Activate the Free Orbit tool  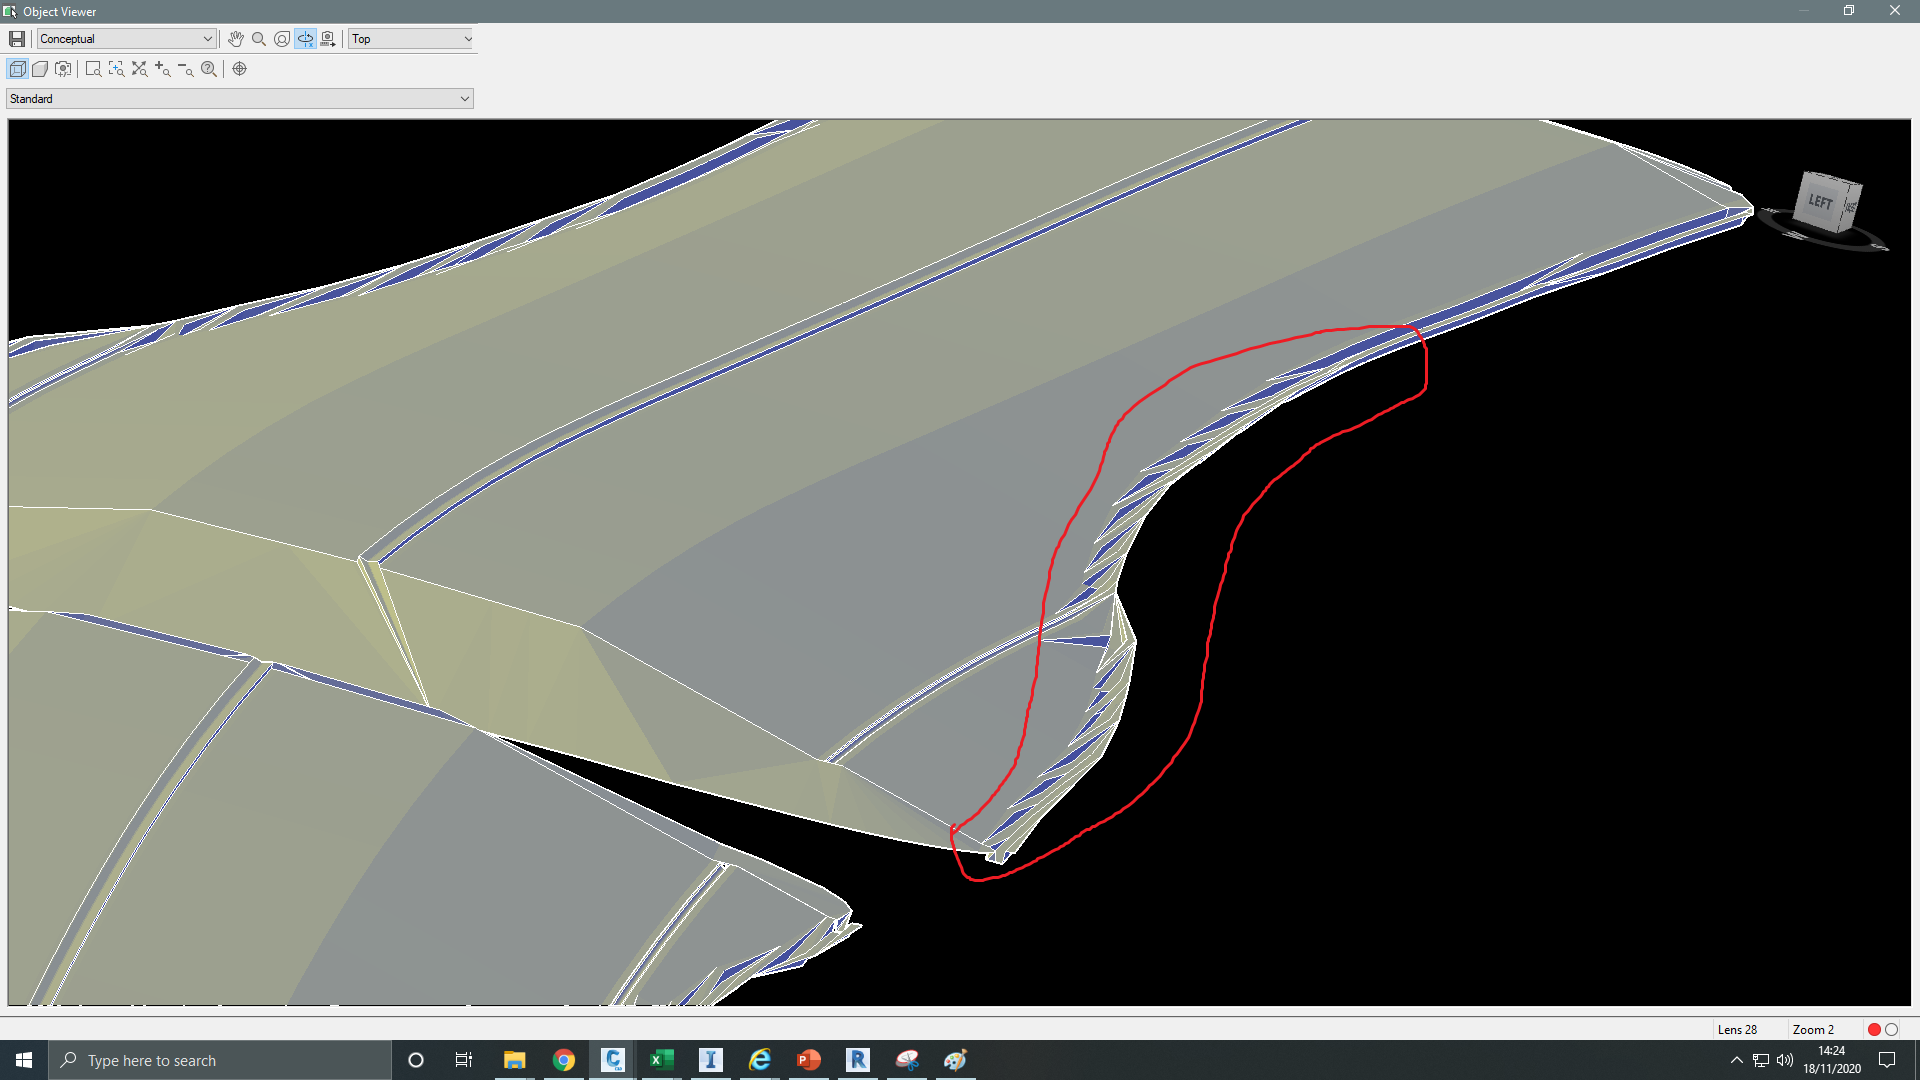281,38
